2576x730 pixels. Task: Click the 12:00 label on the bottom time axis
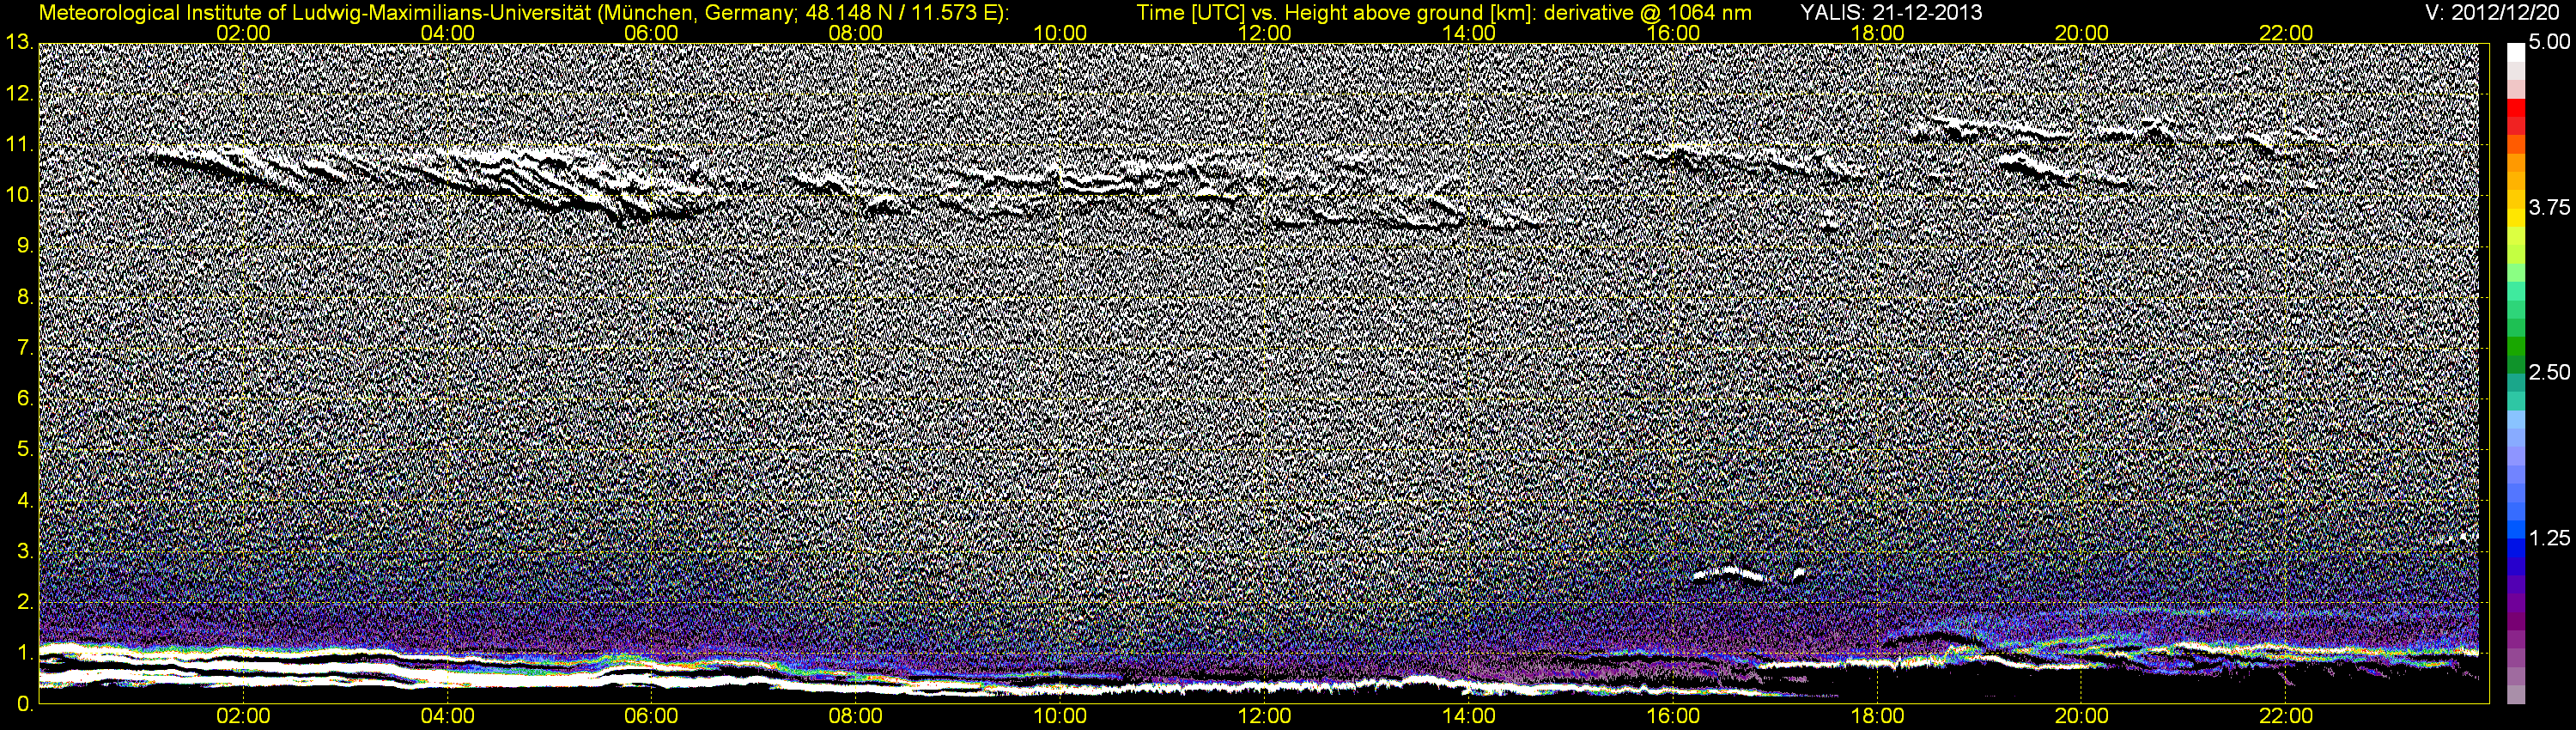pos(1264,717)
